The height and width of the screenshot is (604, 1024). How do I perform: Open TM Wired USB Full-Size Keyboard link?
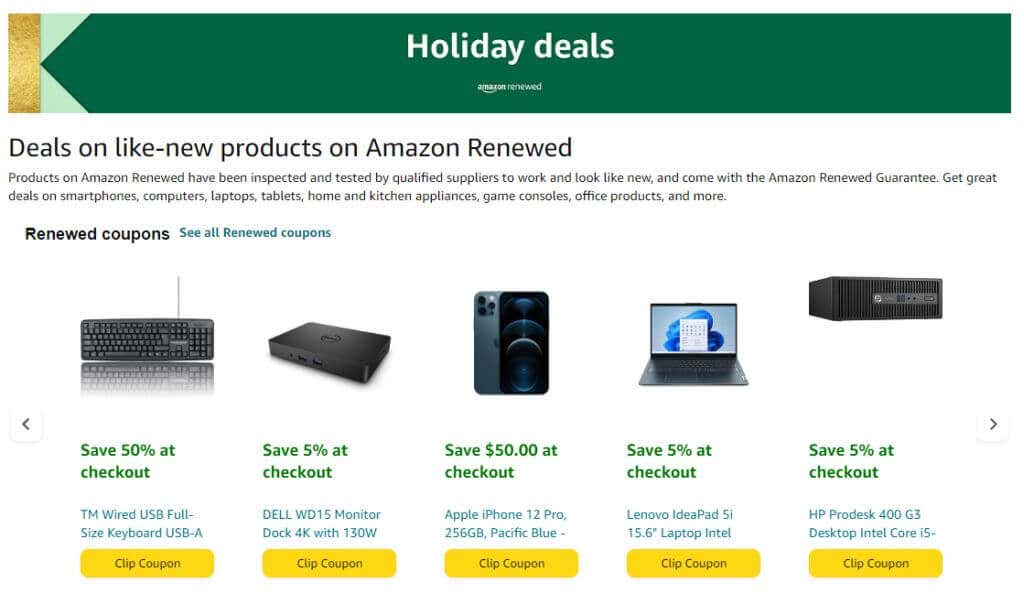(142, 524)
